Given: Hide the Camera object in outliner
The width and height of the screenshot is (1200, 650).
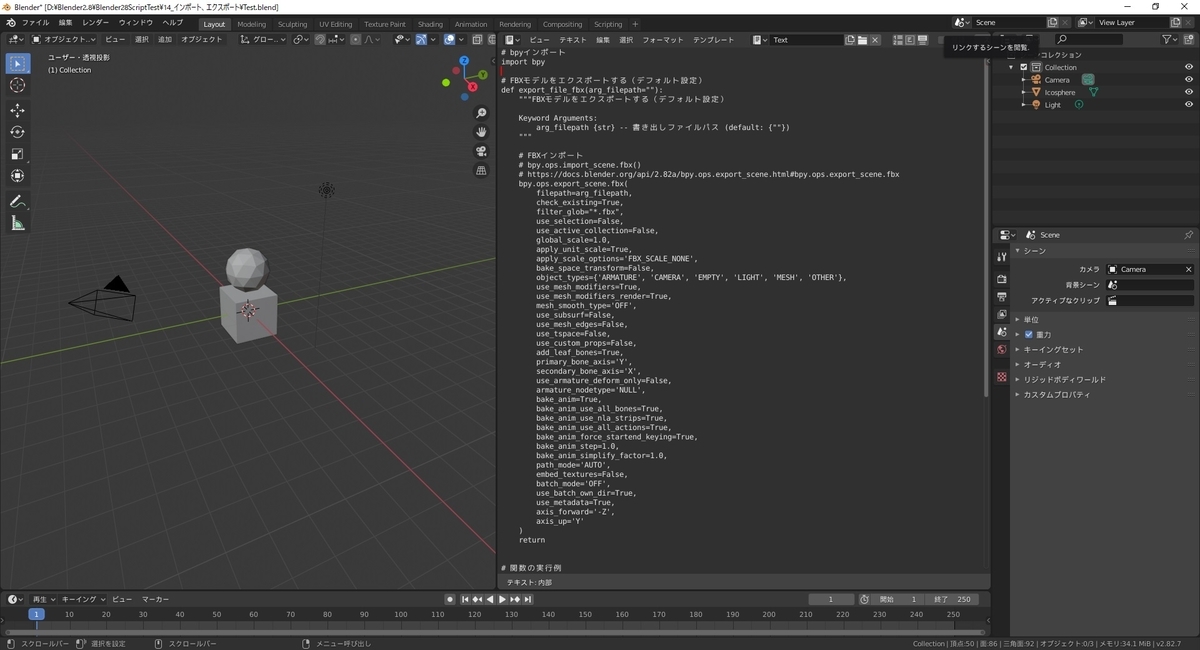Looking at the screenshot, I should tap(1189, 80).
